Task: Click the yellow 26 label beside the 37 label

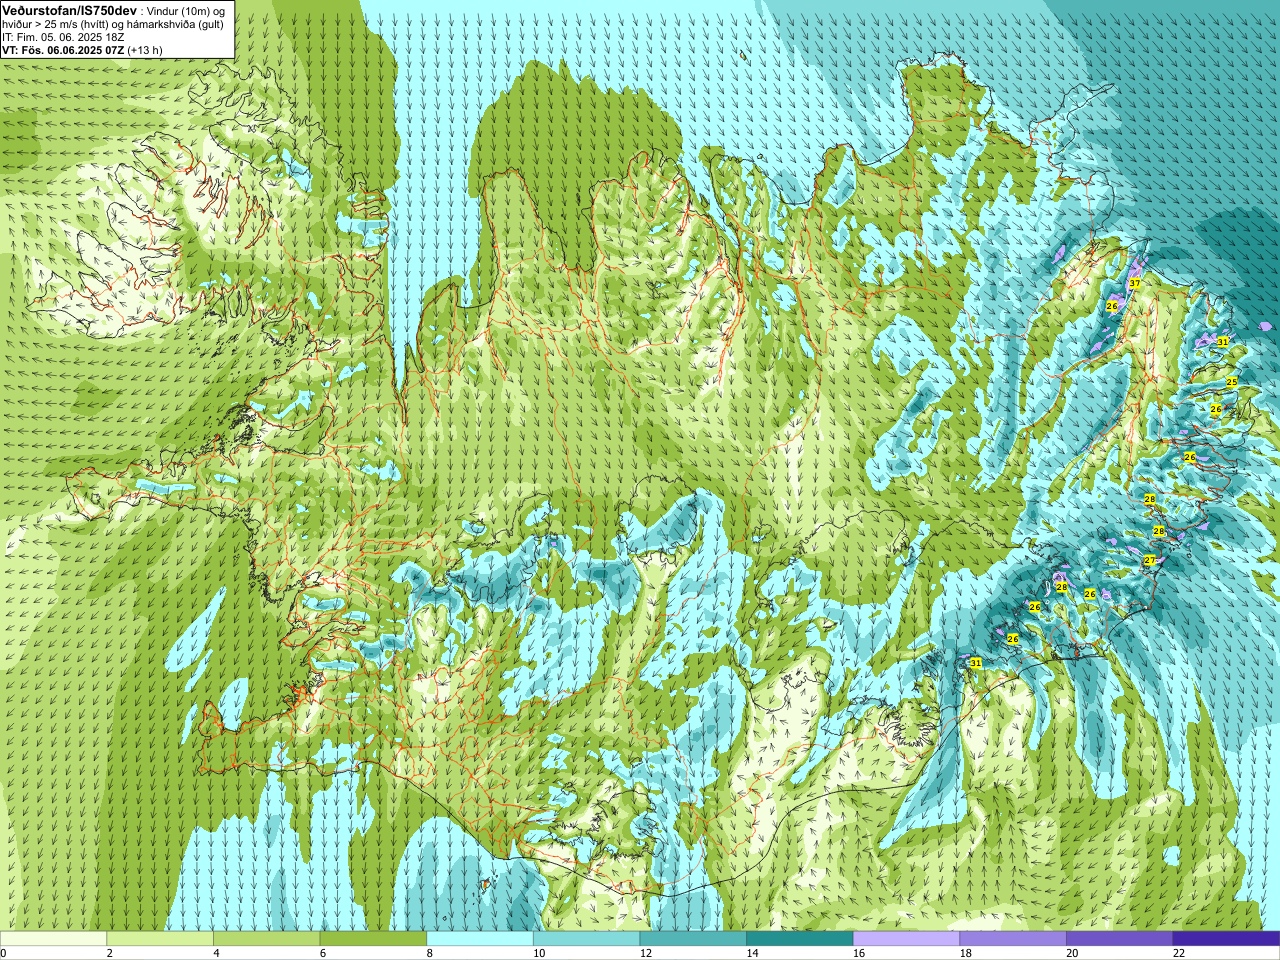Action: (x=1112, y=305)
